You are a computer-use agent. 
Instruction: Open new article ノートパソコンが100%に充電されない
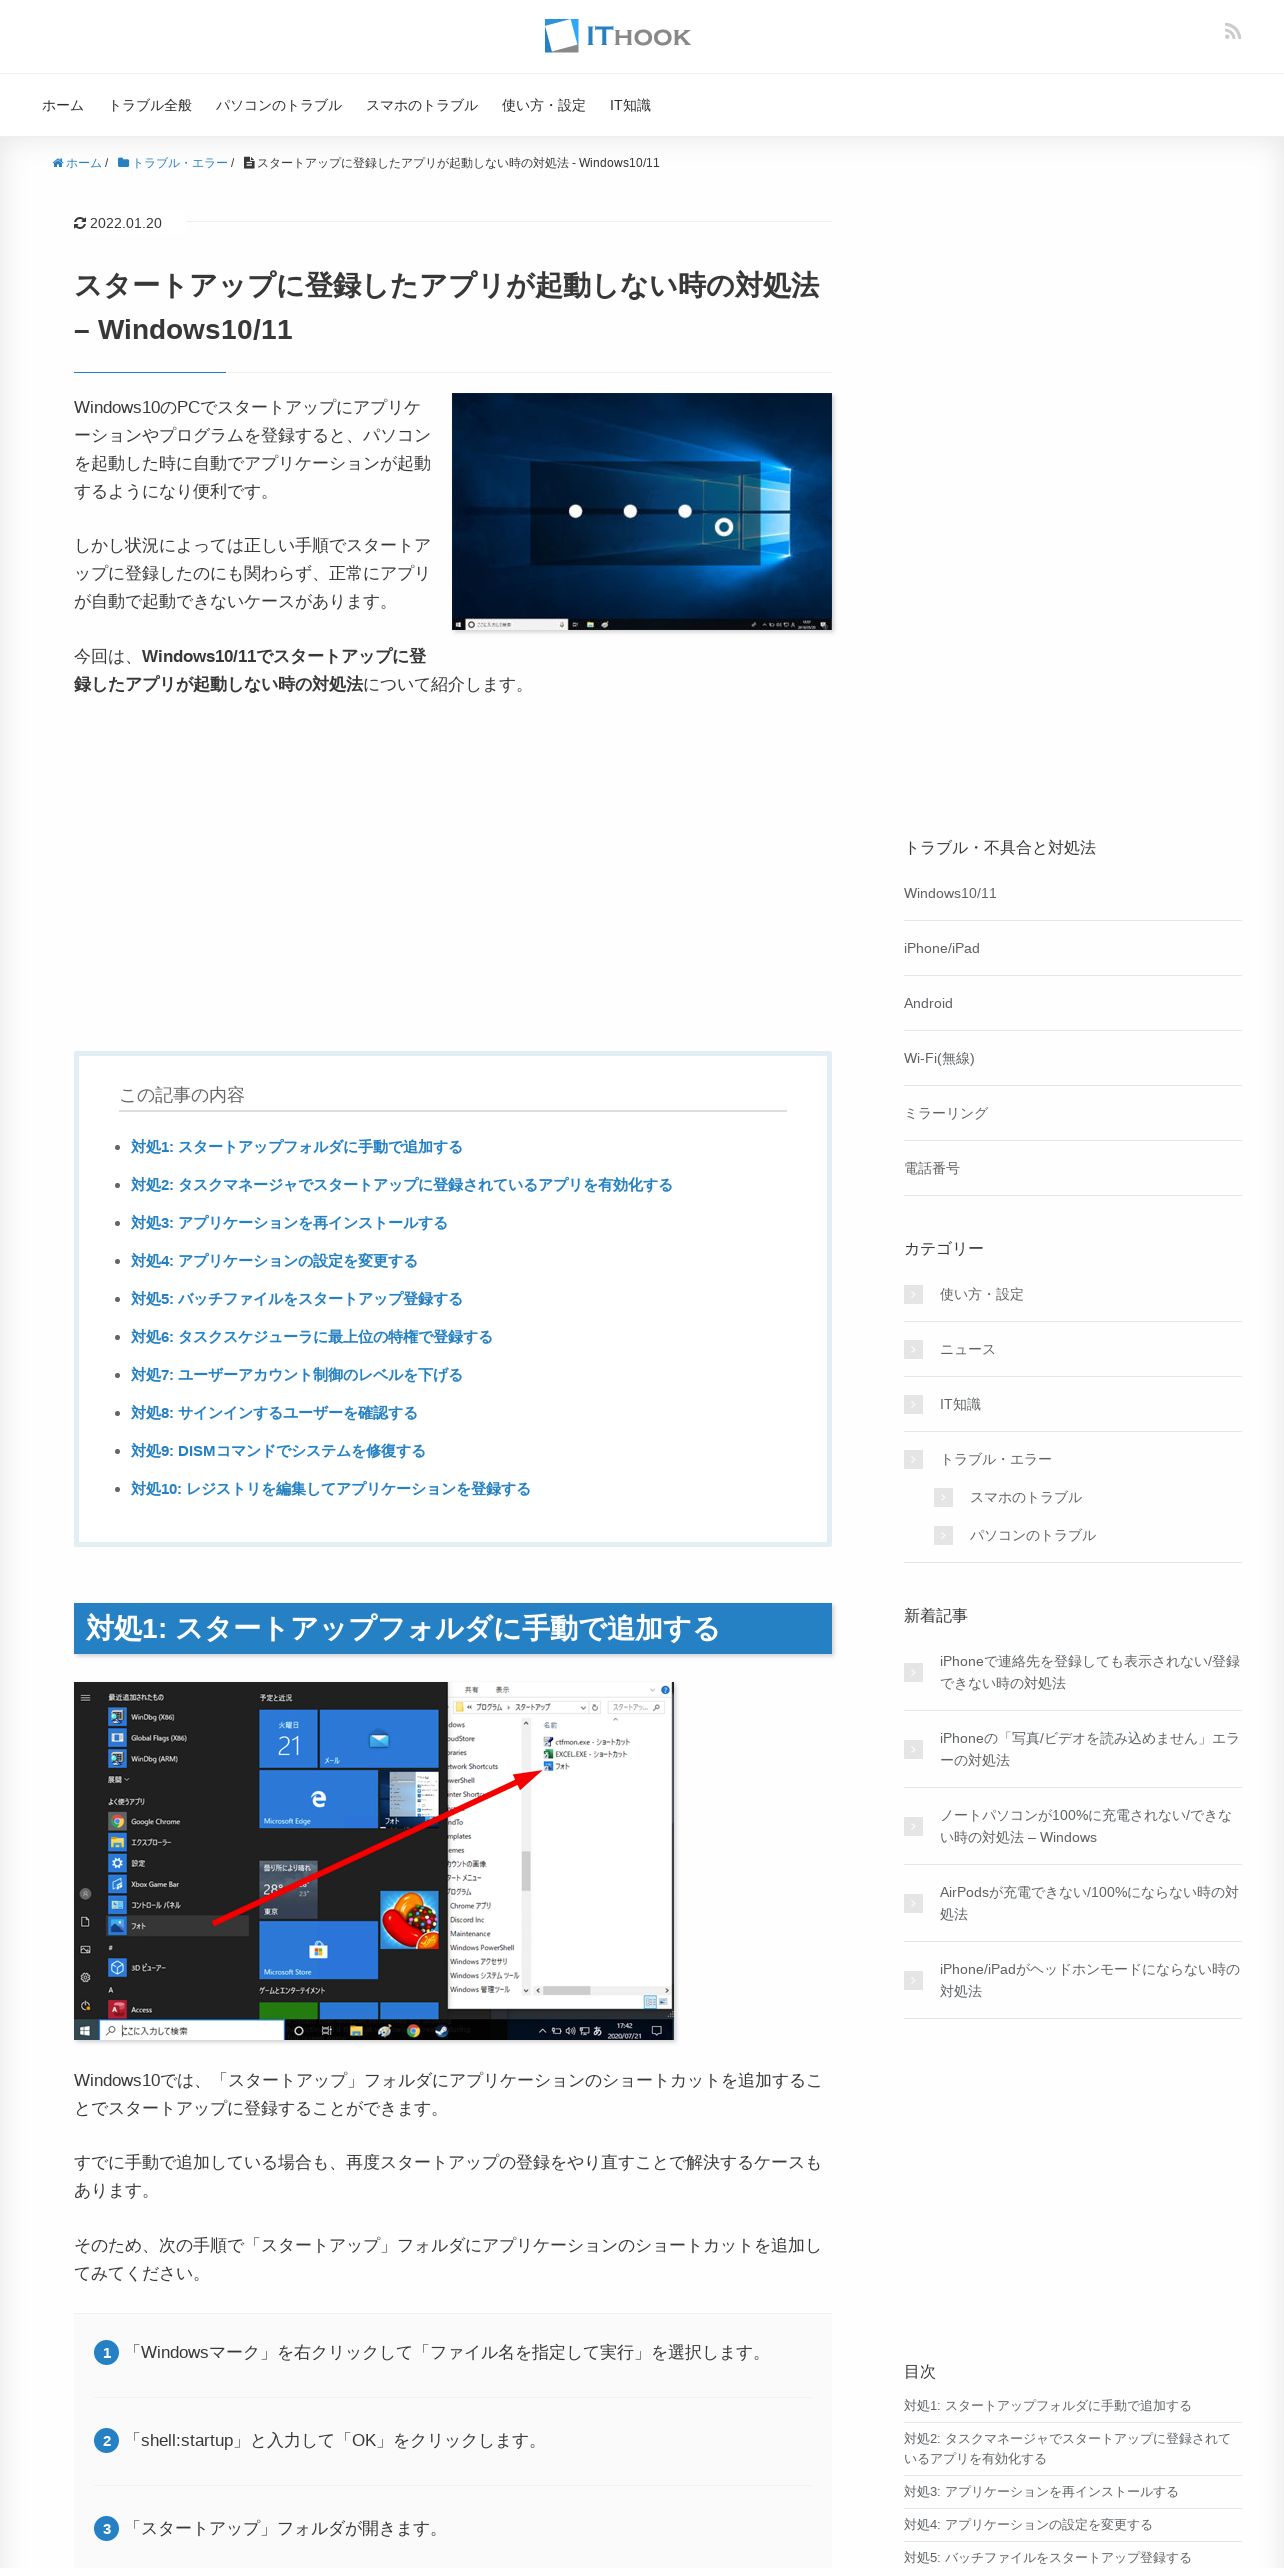[1087, 1826]
